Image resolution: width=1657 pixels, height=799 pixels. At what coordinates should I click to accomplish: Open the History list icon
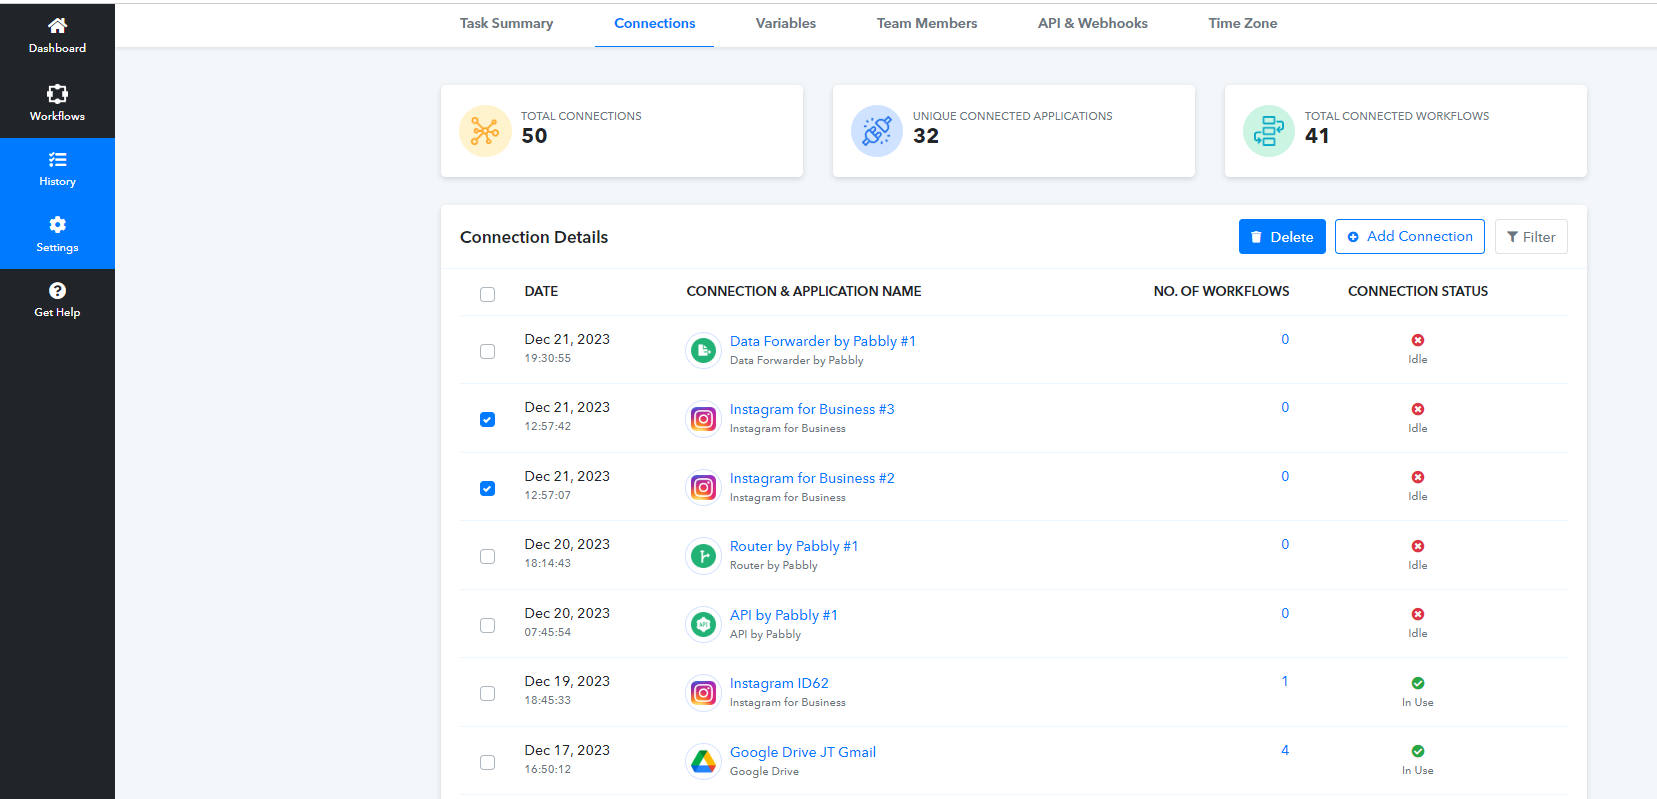point(57,159)
